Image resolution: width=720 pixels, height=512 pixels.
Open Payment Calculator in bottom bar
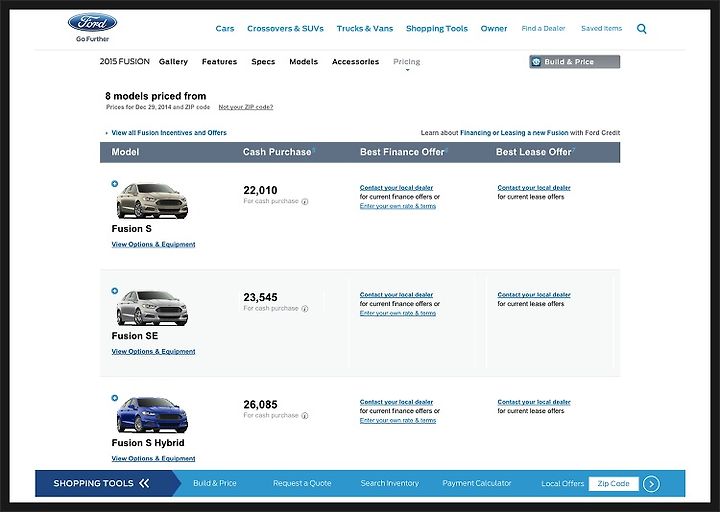[x=477, y=483]
